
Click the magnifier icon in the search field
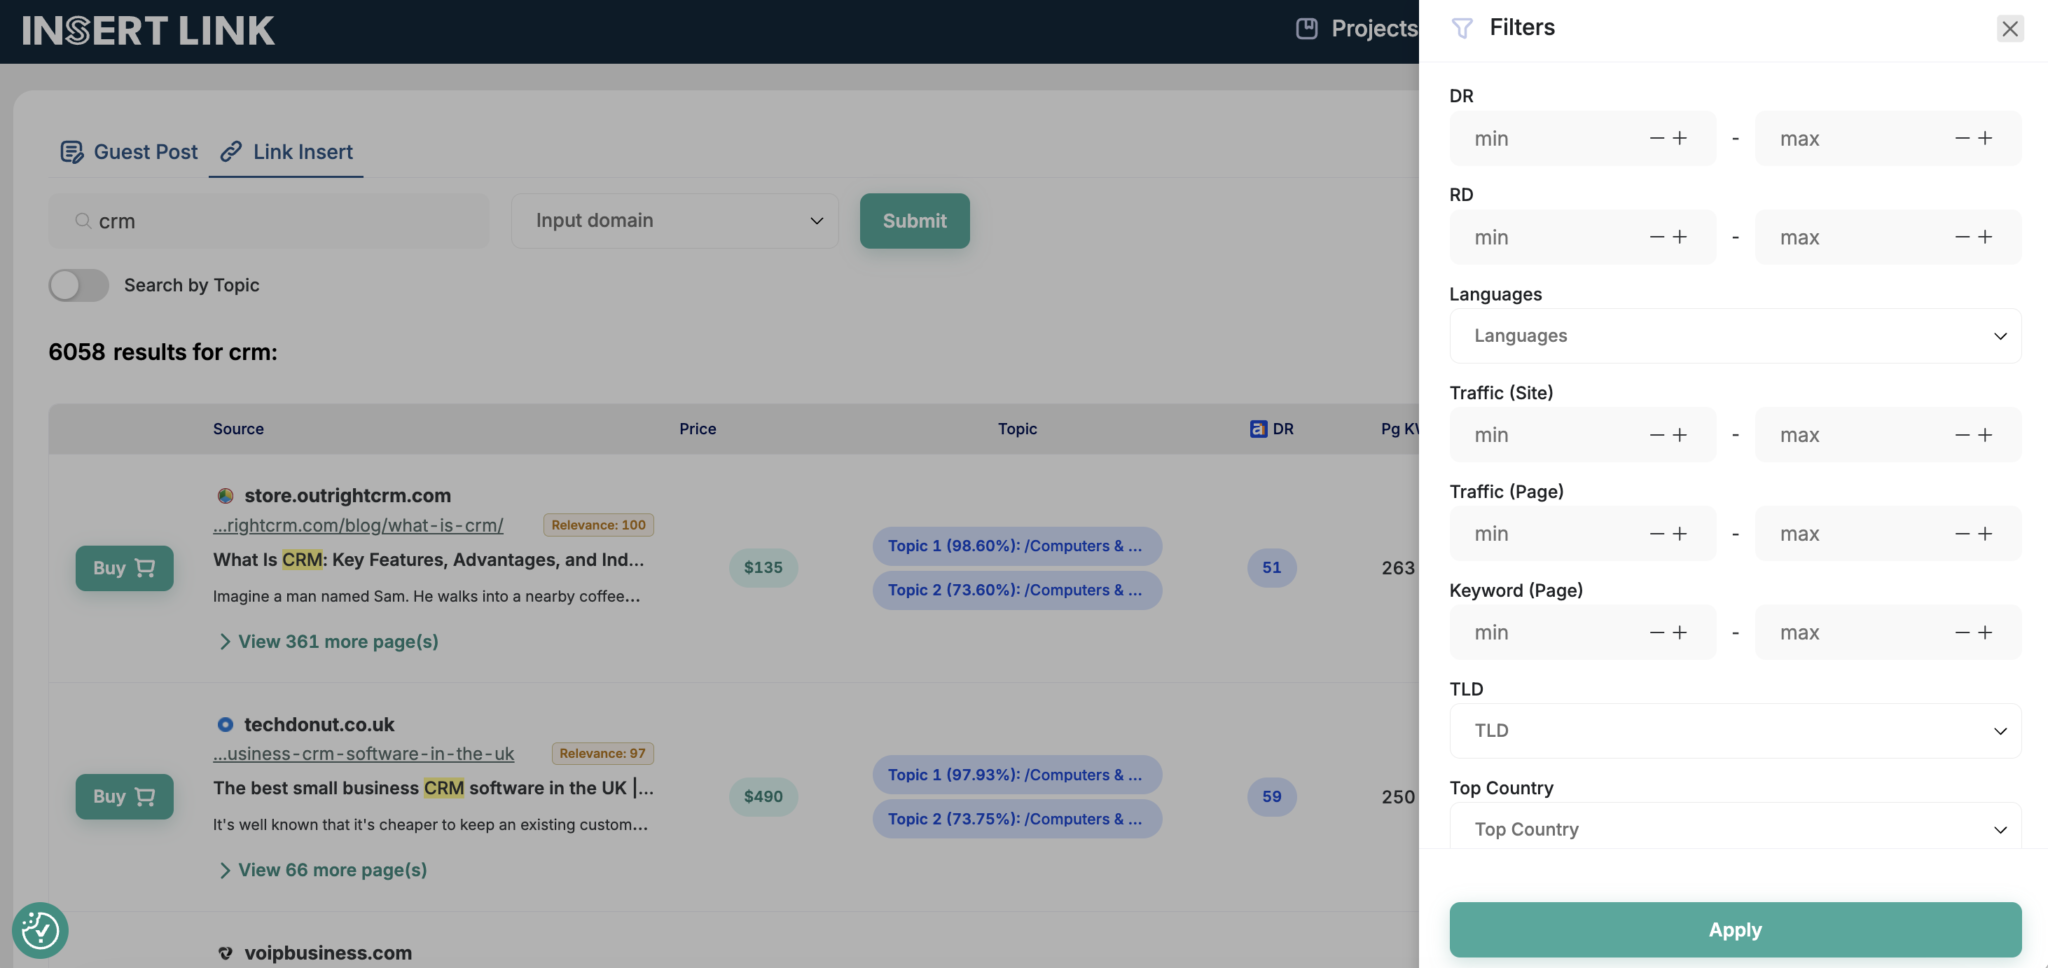coord(82,221)
